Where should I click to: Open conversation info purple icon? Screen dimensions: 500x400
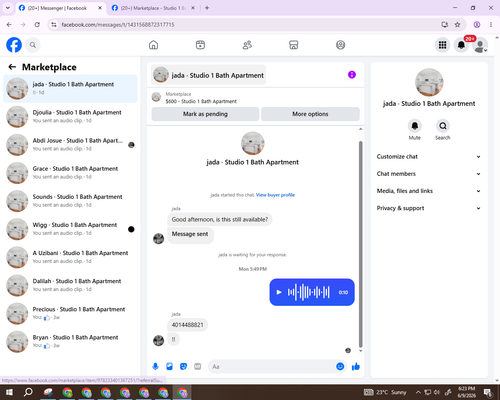pos(352,75)
